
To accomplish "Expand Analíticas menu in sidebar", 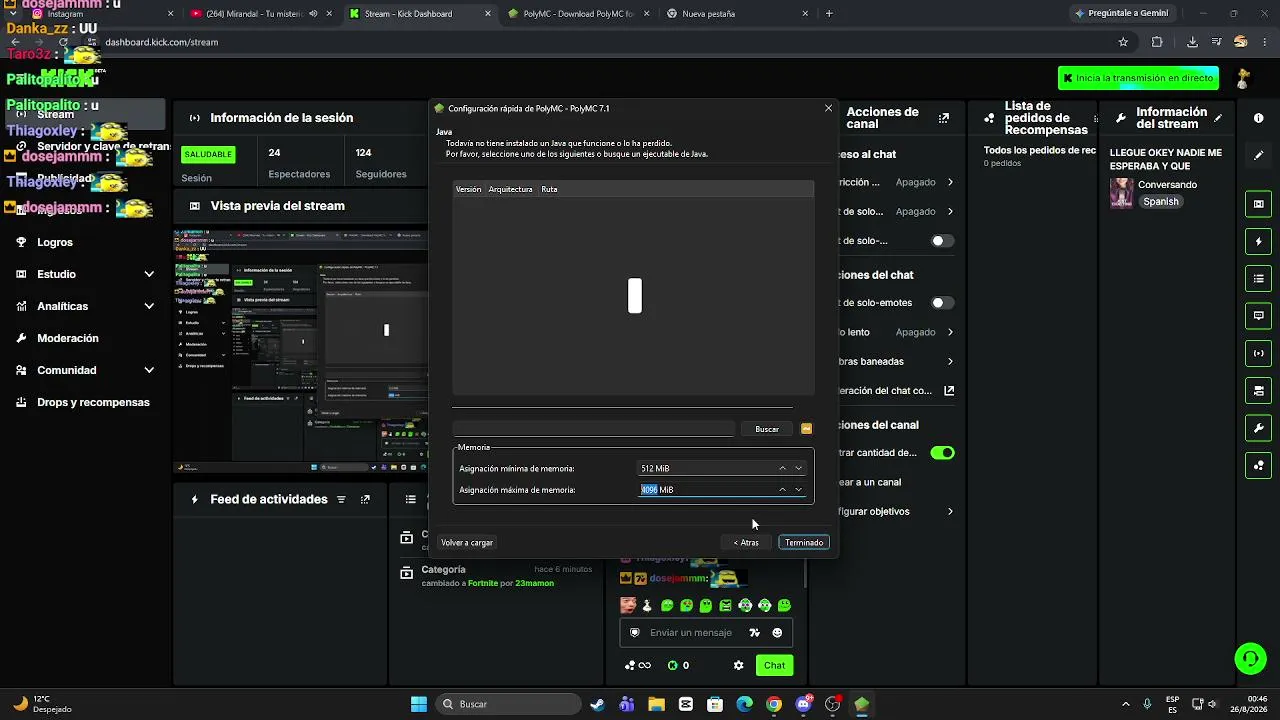I will 86,306.
